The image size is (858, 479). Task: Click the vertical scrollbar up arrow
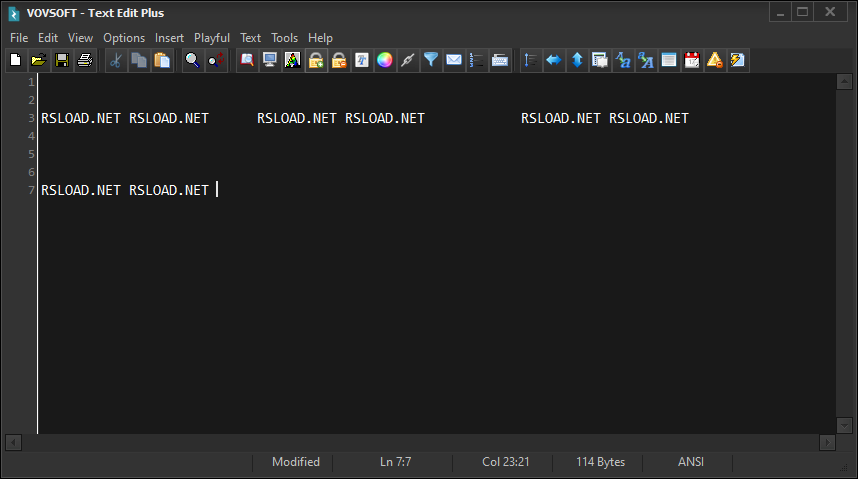pos(844,82)
